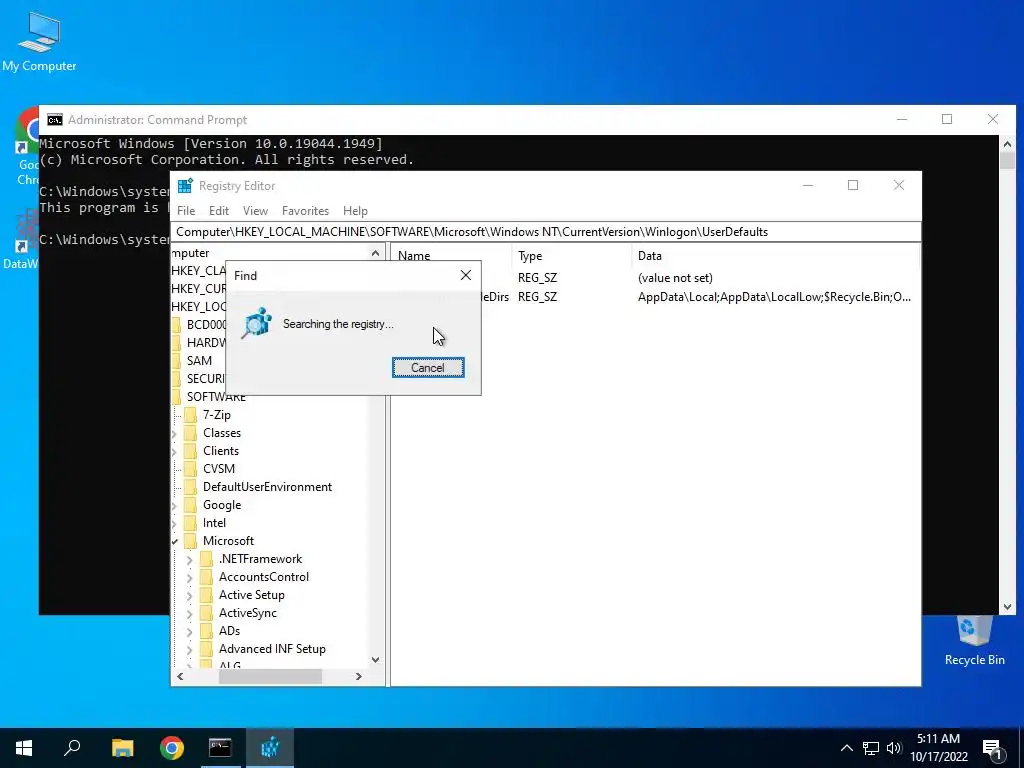Collapse the Microsoft key

(x=174, y=541)
